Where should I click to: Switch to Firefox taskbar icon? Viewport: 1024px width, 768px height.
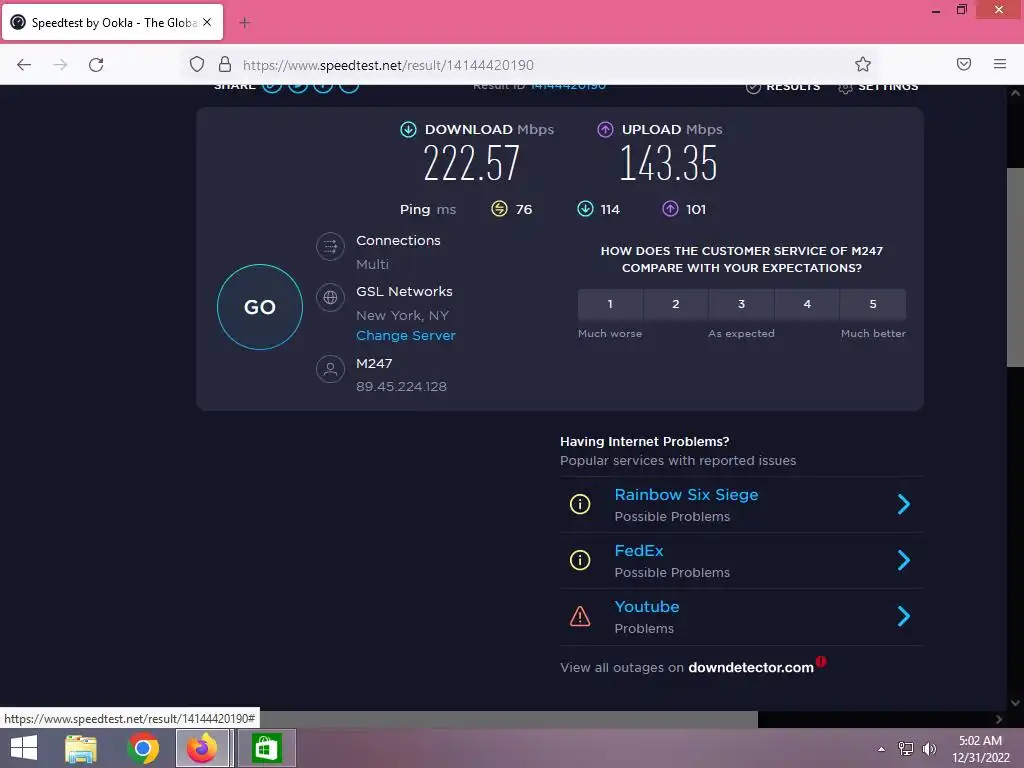click(x=202, y=748)
